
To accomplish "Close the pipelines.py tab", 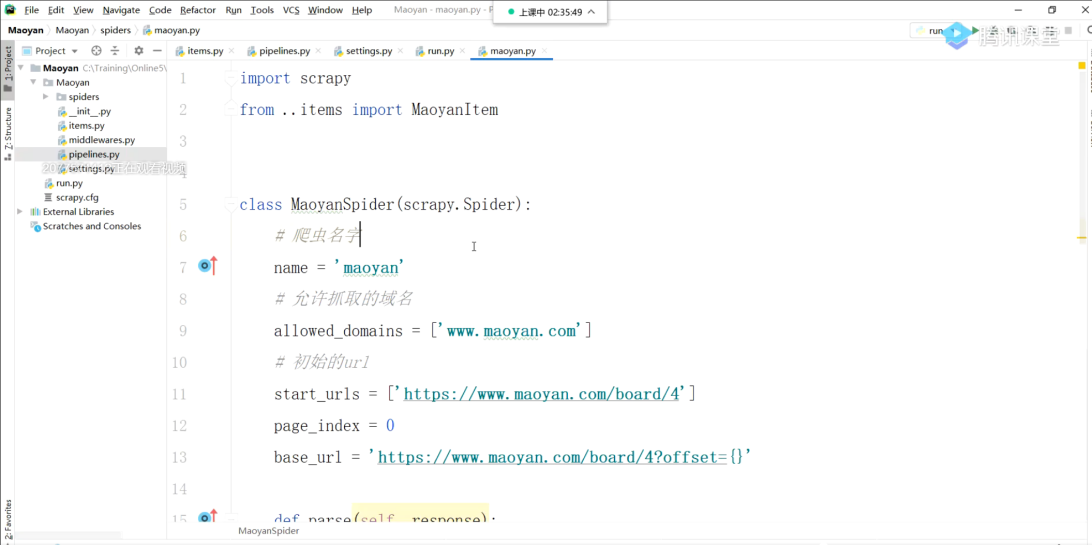I will coord(318,51).
